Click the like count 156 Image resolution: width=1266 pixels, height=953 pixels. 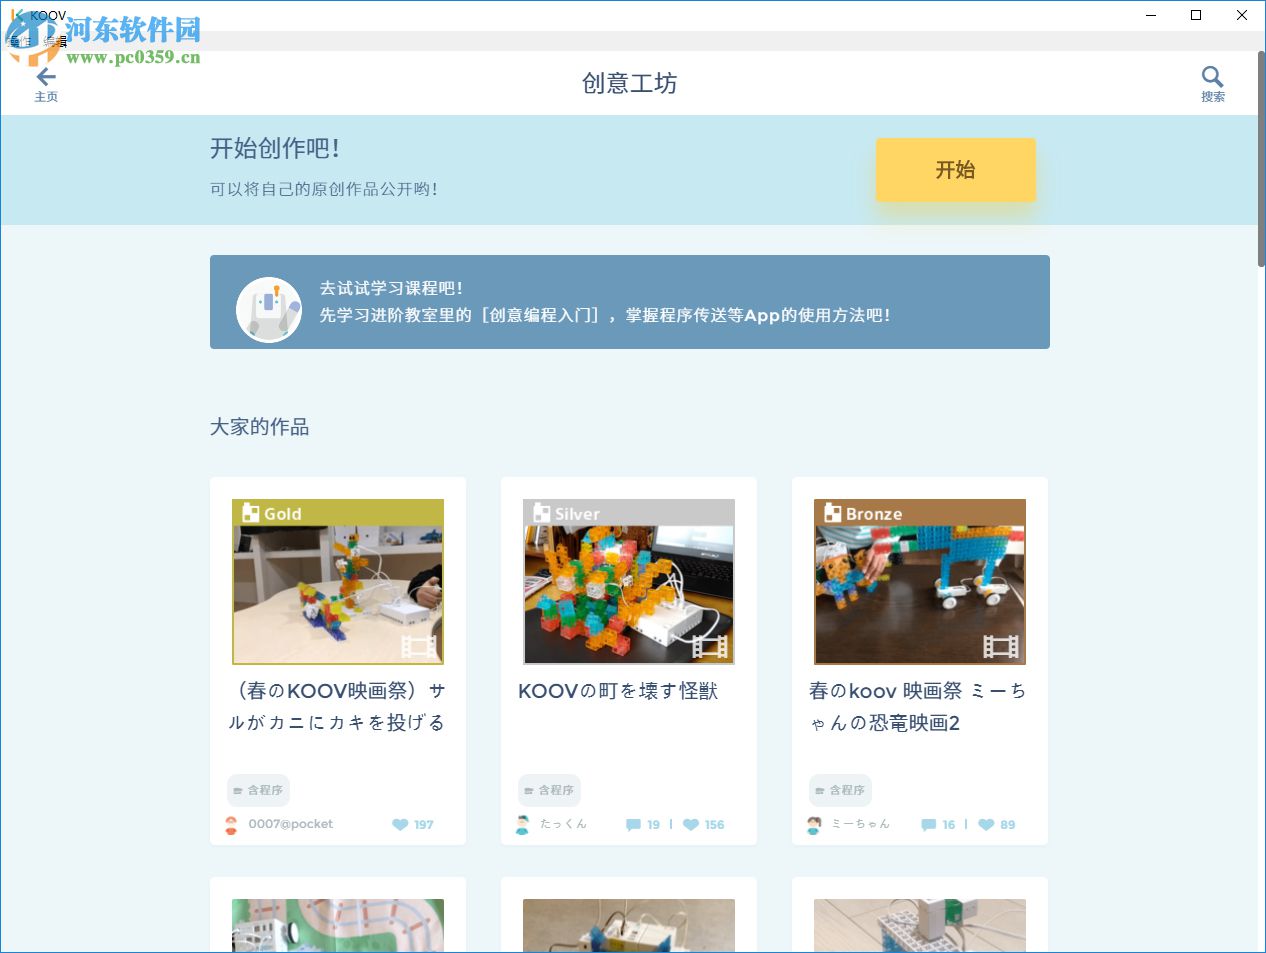pos(714,825)
